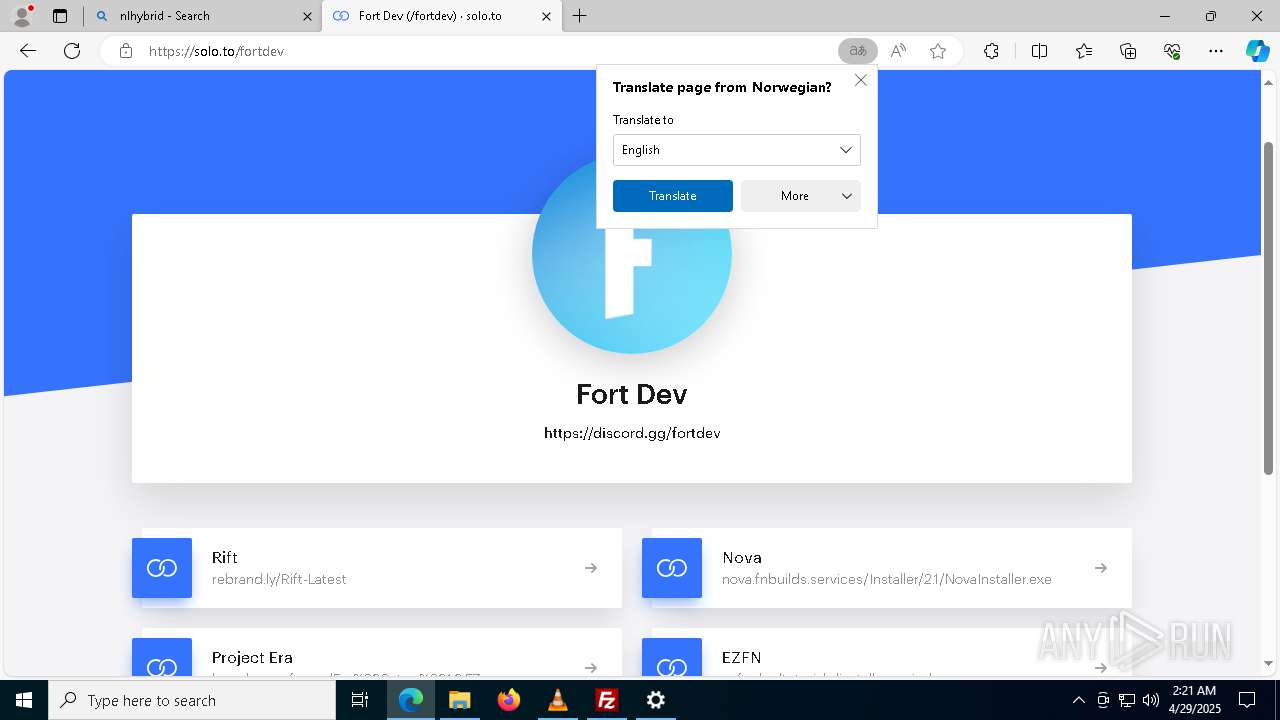This screenshot has height=720, width=1280.
Task: Open Collections icon
Action: (x=1128, y=51)
